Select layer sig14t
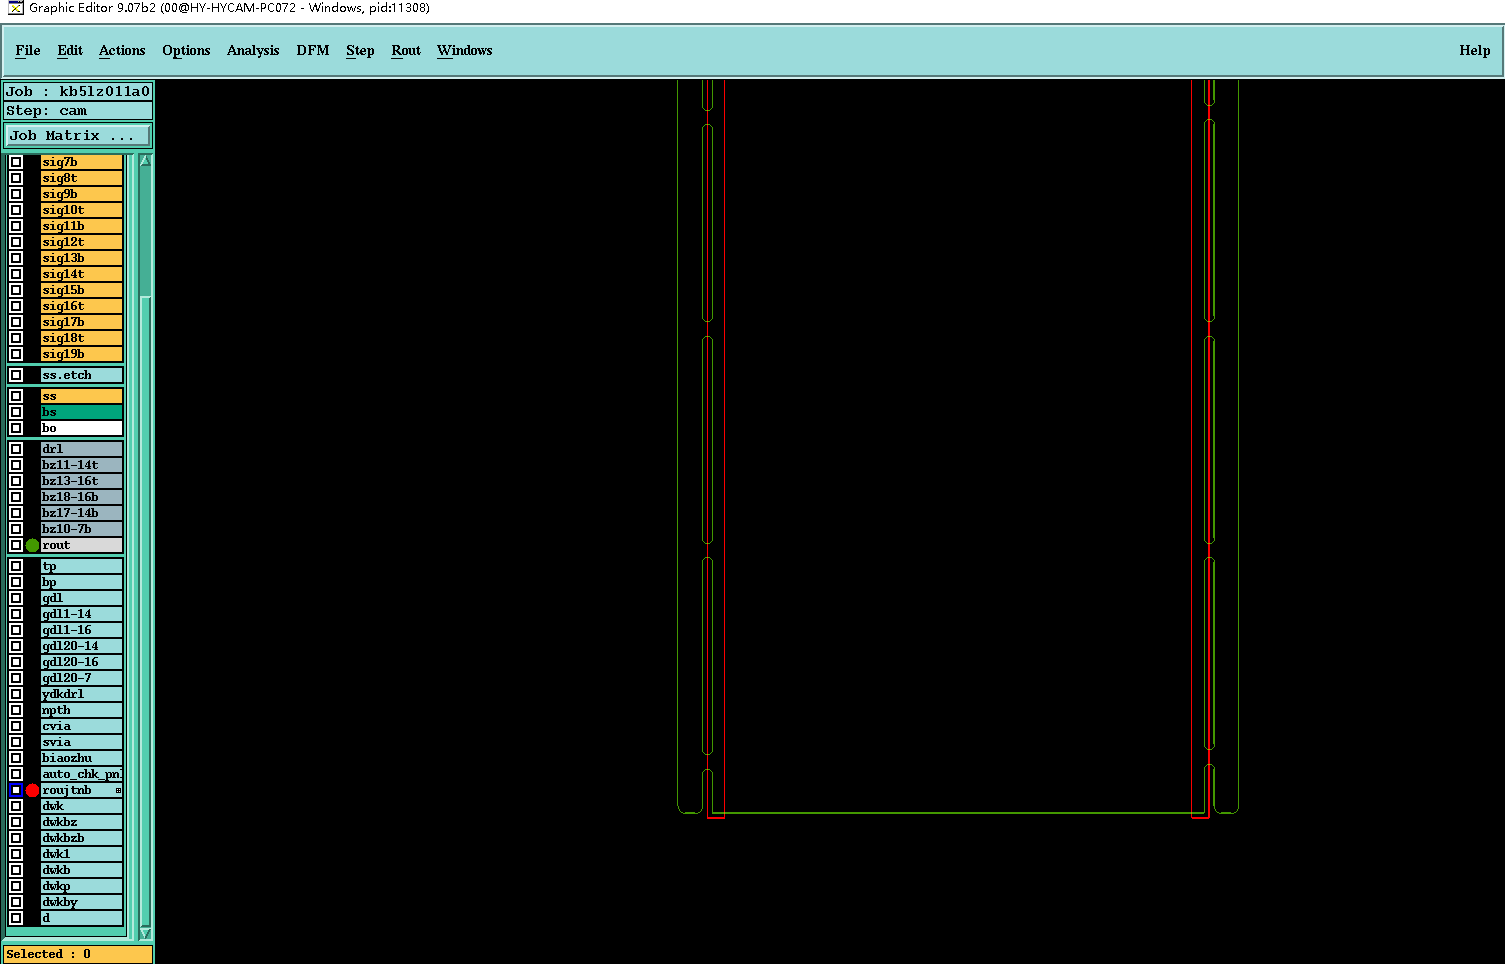 (81, 274)
